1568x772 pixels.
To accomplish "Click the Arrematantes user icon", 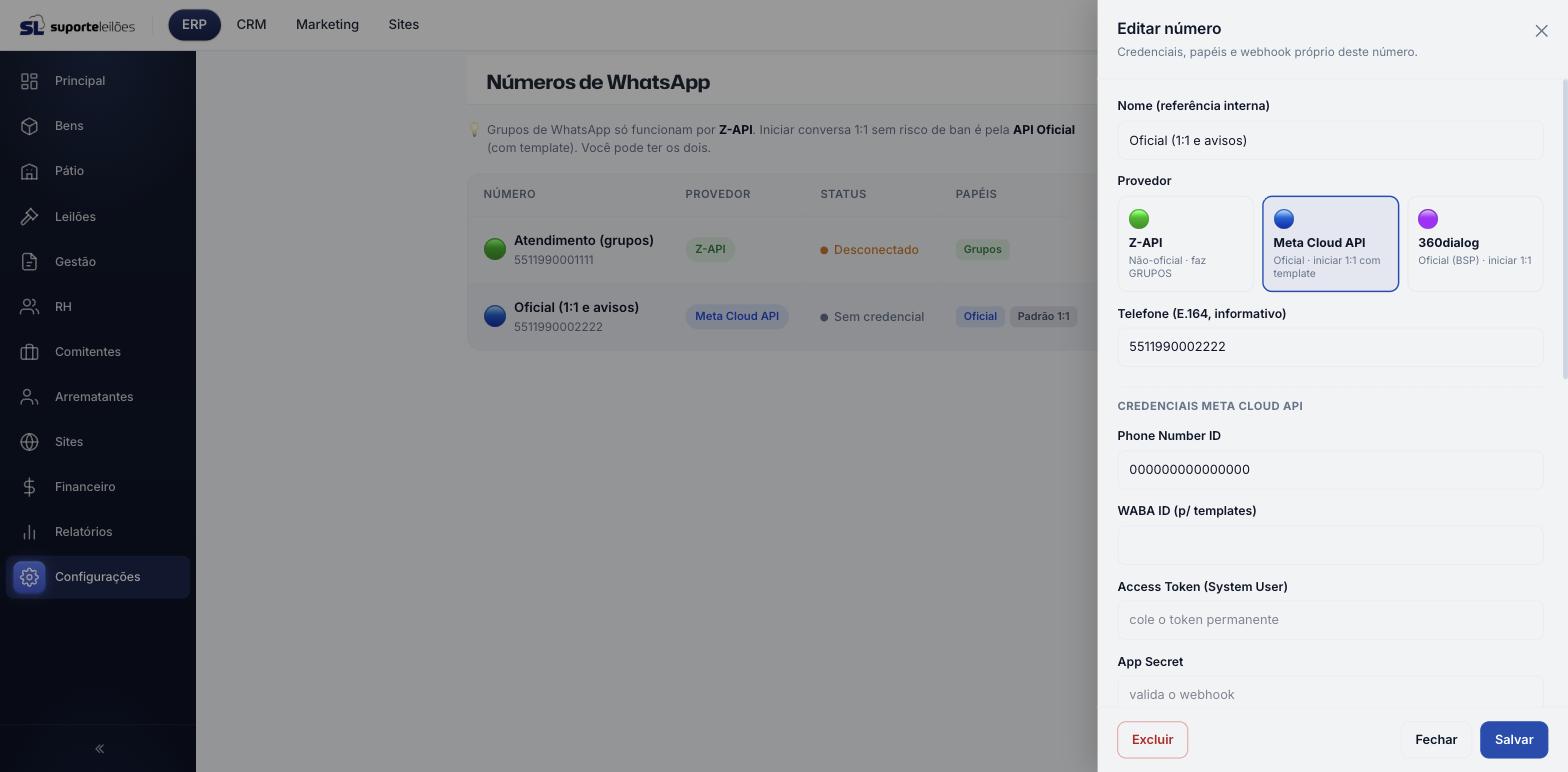I will [x=29, y=397].
